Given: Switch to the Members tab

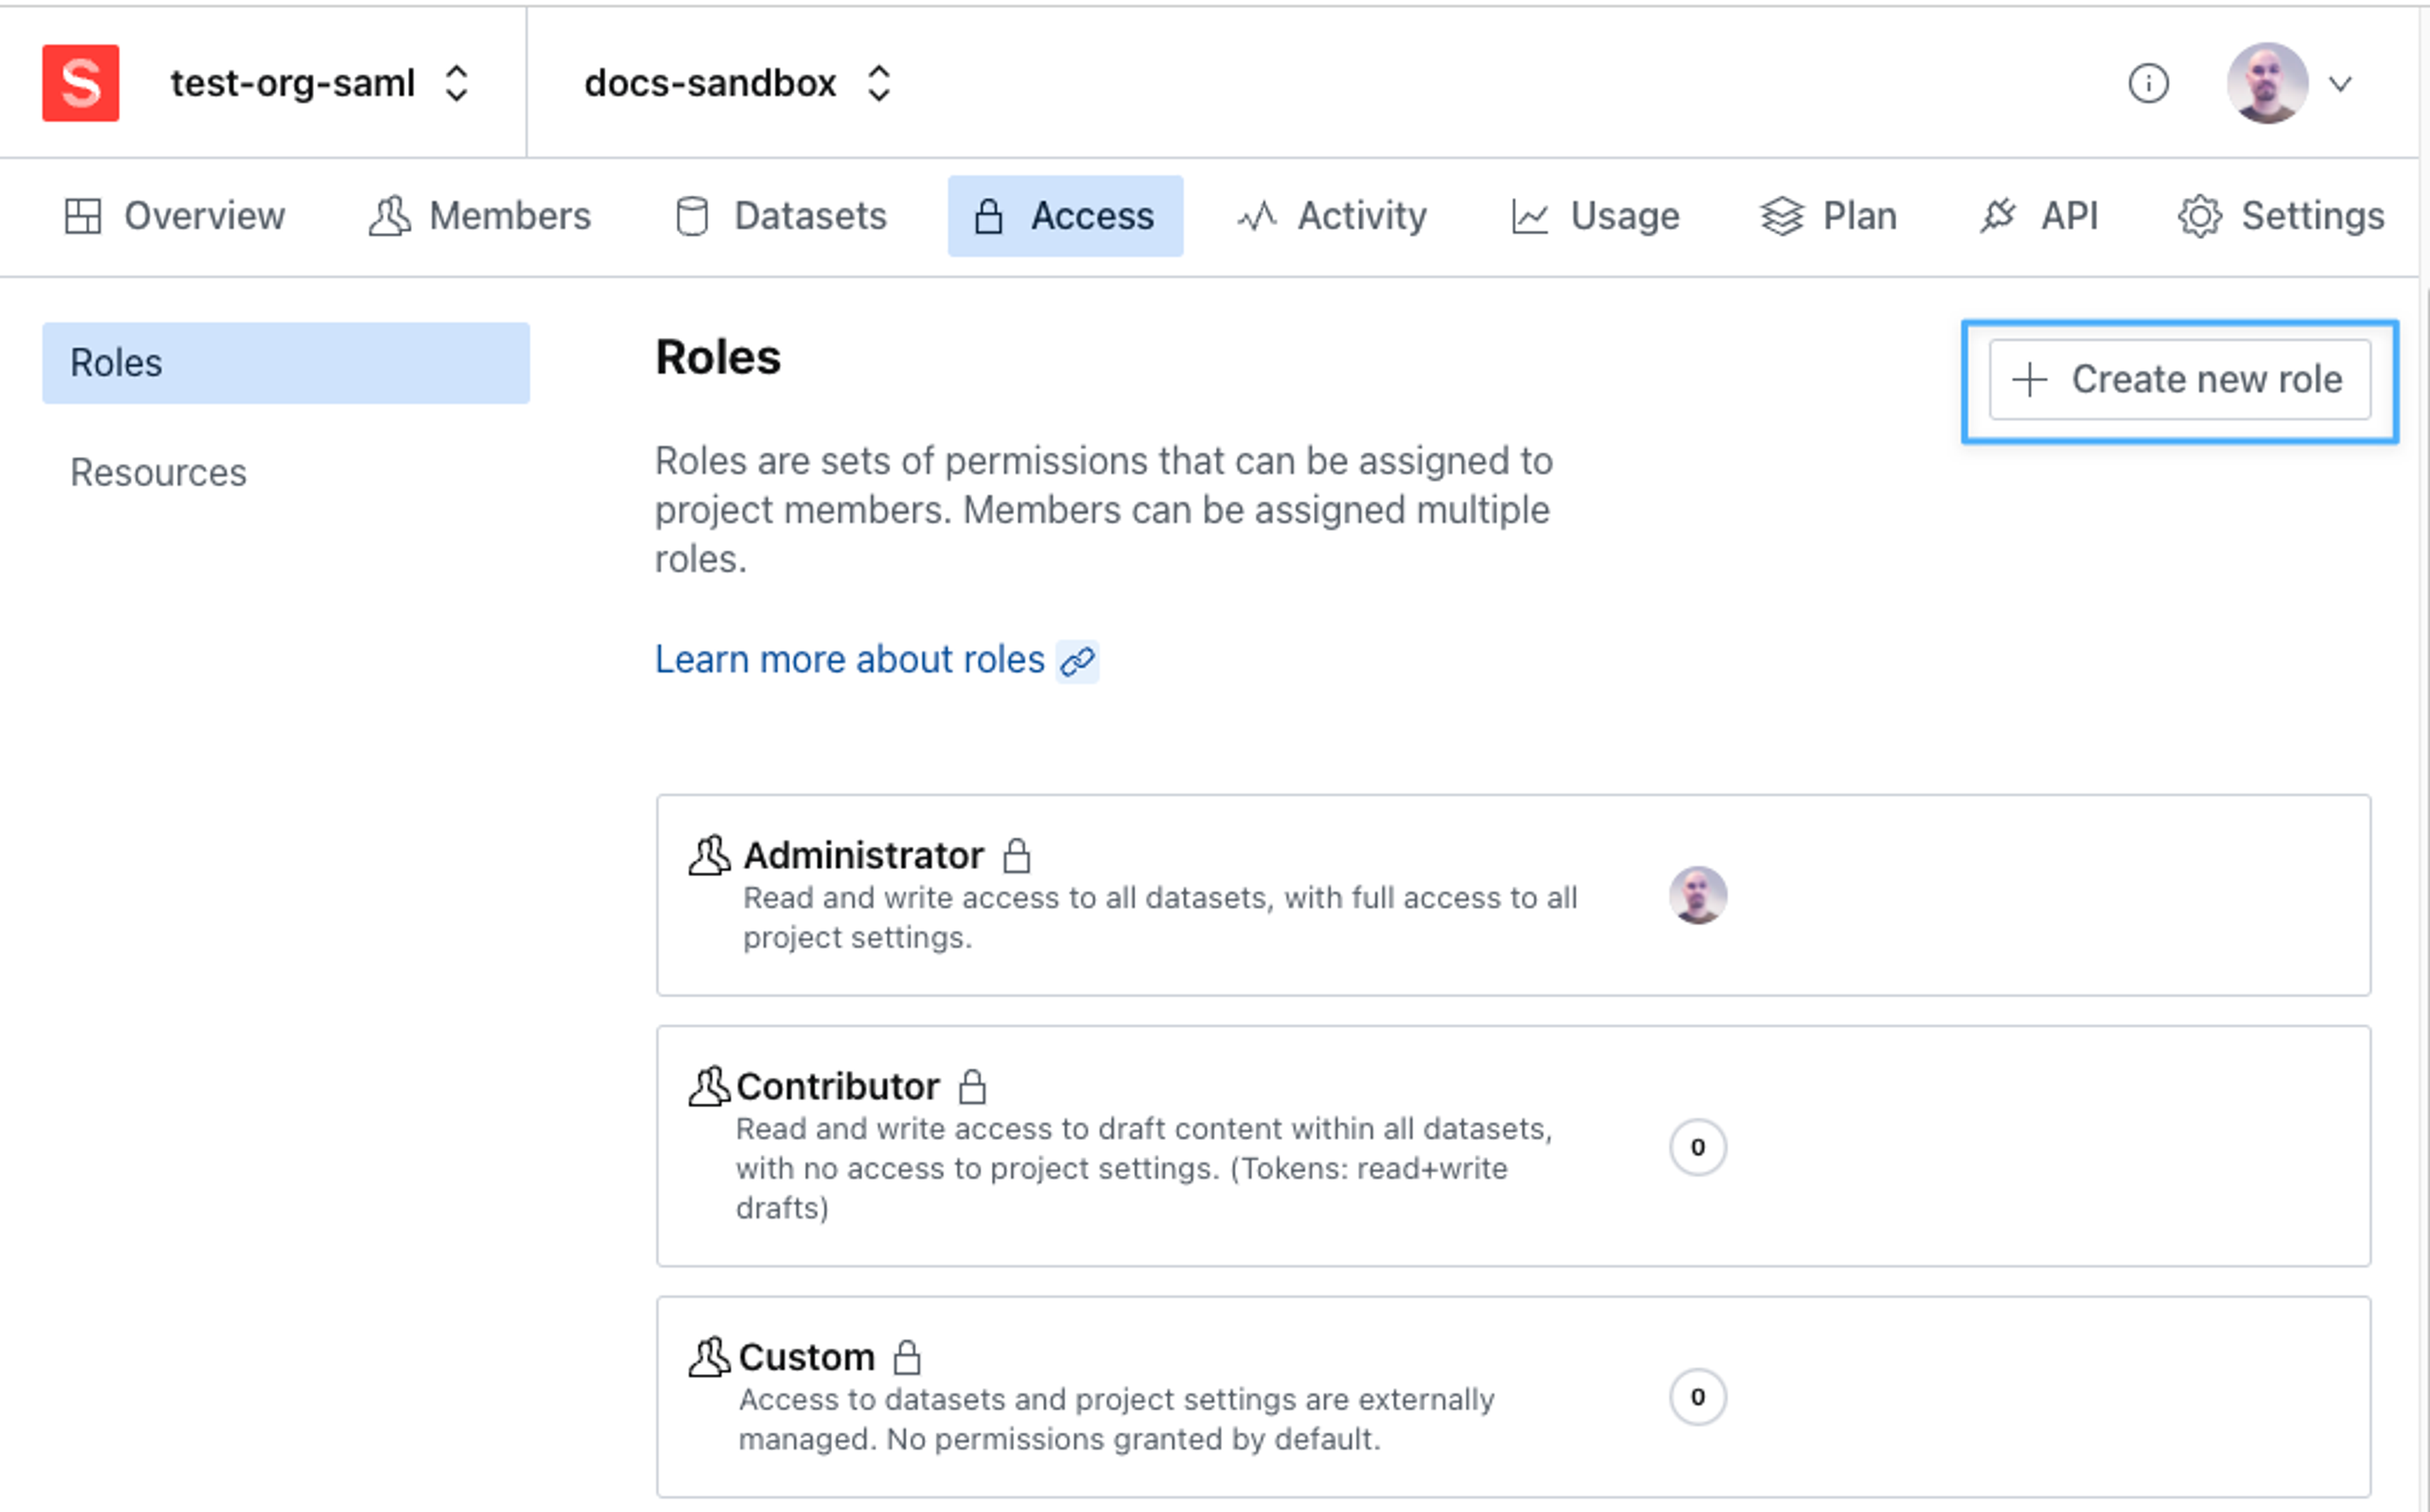Looking at the screenshot, I should (480, 216).
